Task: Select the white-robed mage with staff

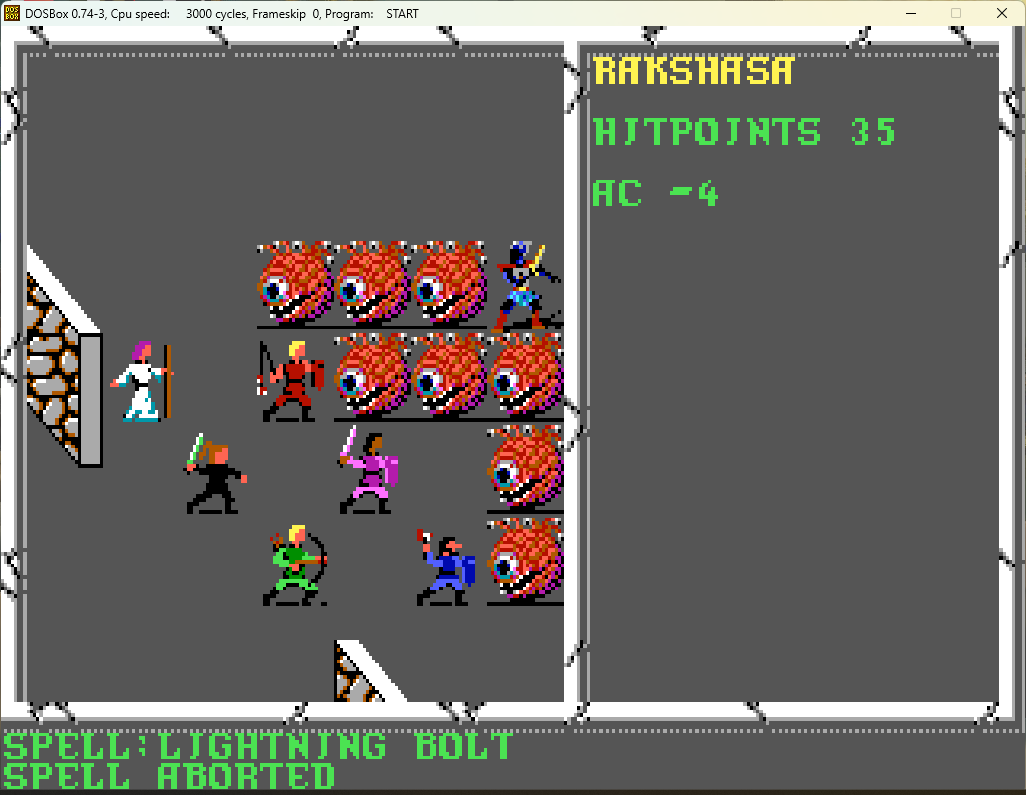Action: coord(142,381)
